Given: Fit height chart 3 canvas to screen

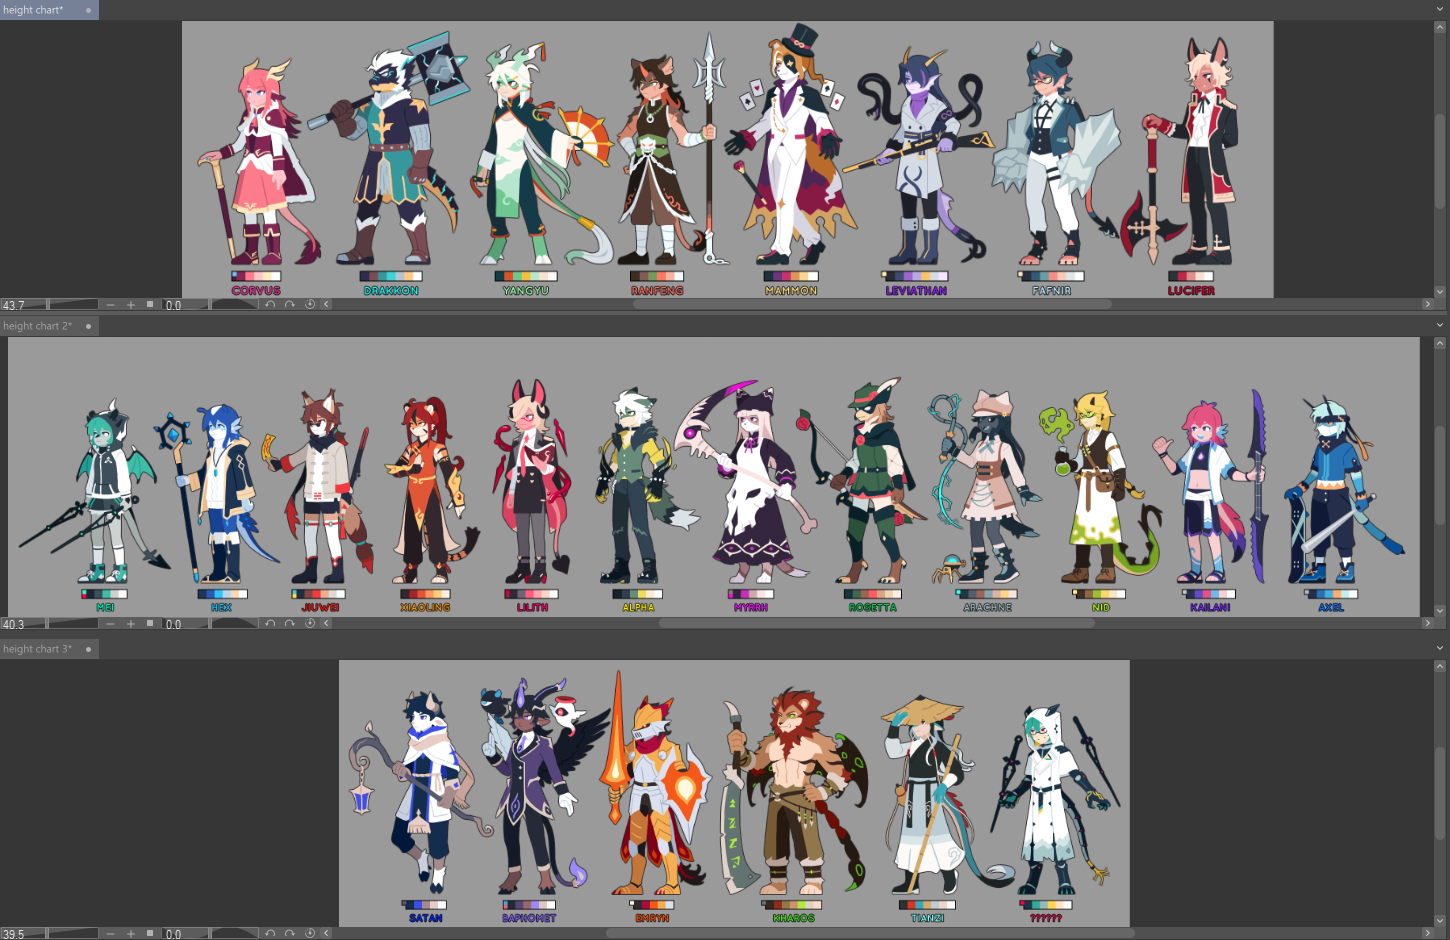Looking at the screenshot, I should click(x=150, y=934).
